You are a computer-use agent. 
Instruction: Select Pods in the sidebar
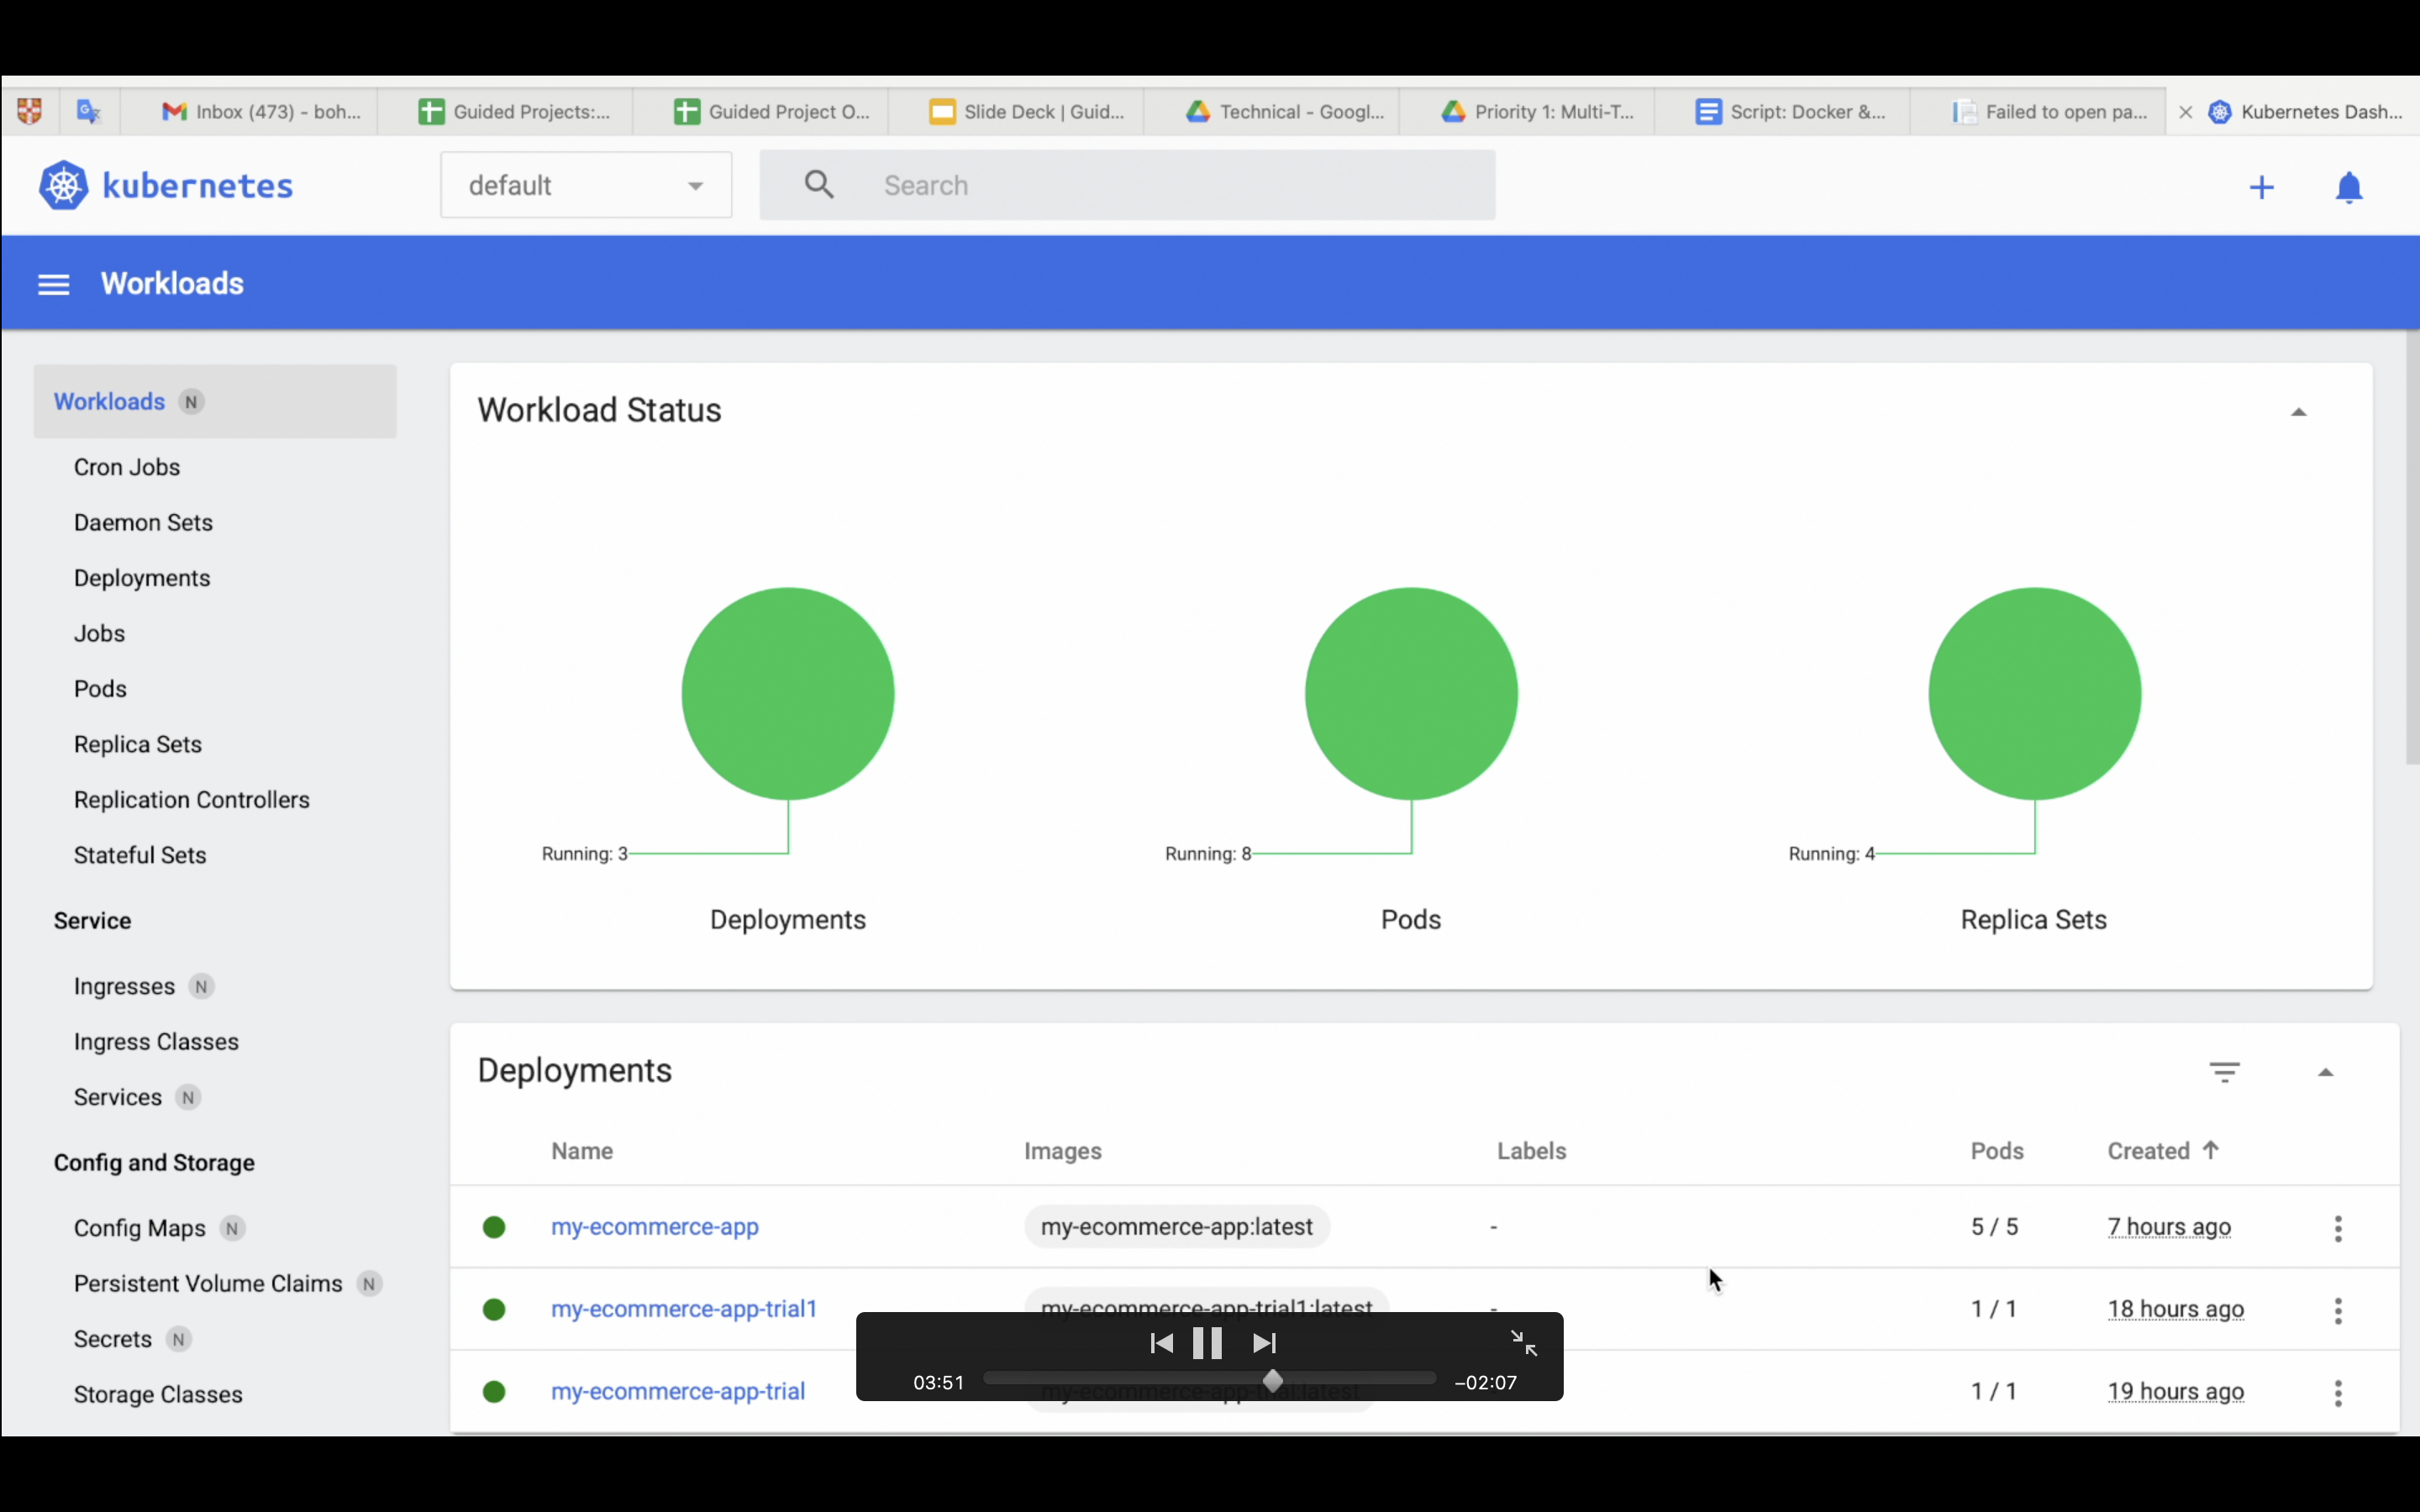tap(100, 689)
